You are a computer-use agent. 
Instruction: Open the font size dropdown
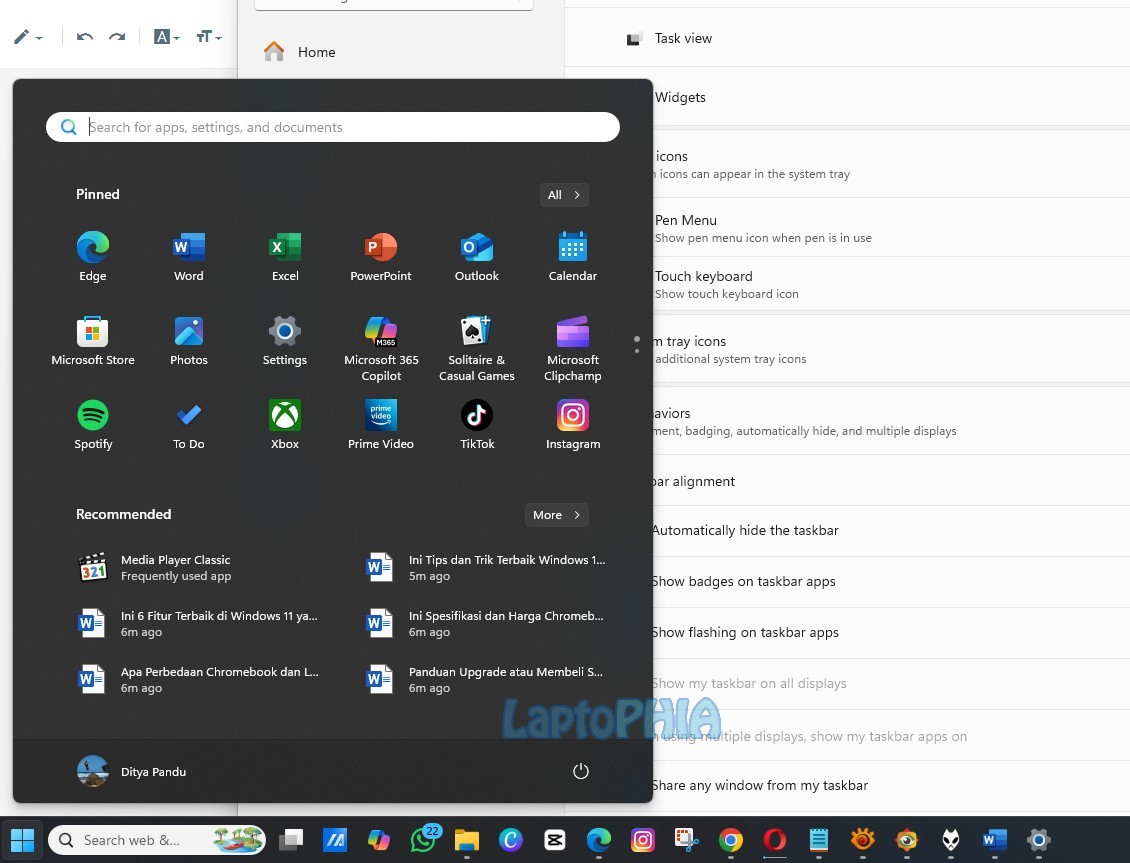[209, 37]
